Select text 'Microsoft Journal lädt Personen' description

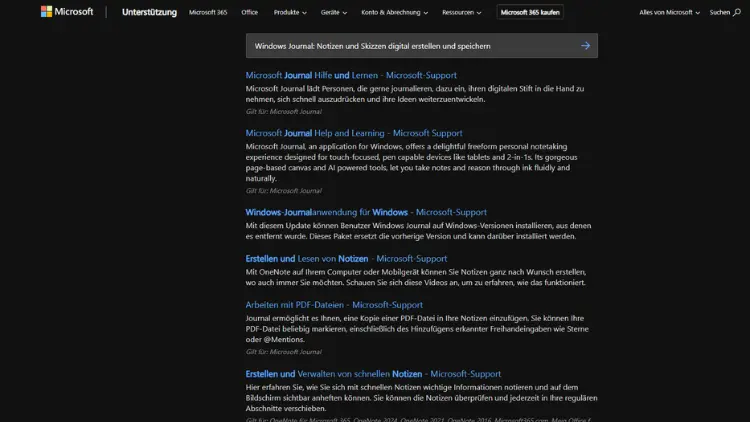tap(415, 94)
